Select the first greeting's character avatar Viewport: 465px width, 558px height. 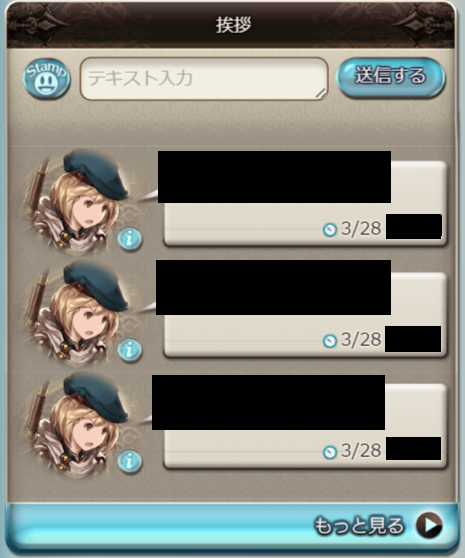click(x=80, y=202)
